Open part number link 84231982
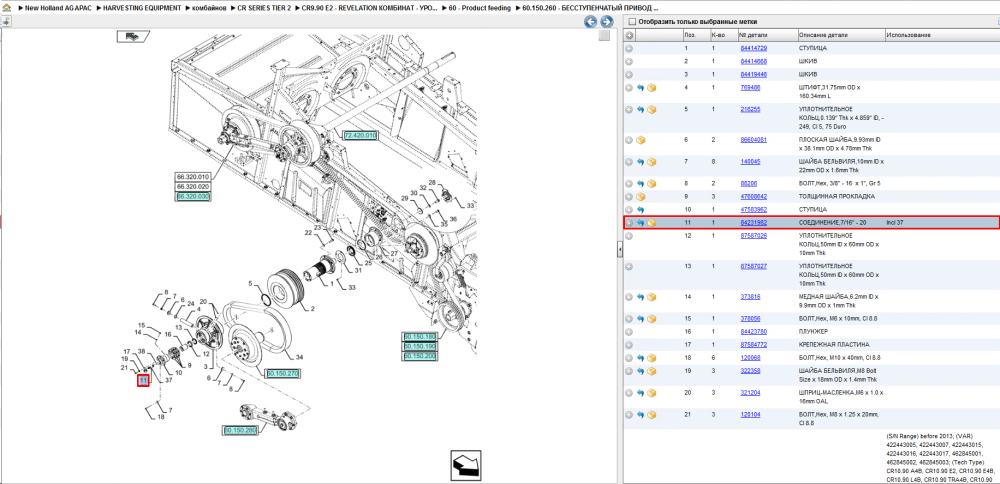1000x484 pixels. tap(753, 223)
